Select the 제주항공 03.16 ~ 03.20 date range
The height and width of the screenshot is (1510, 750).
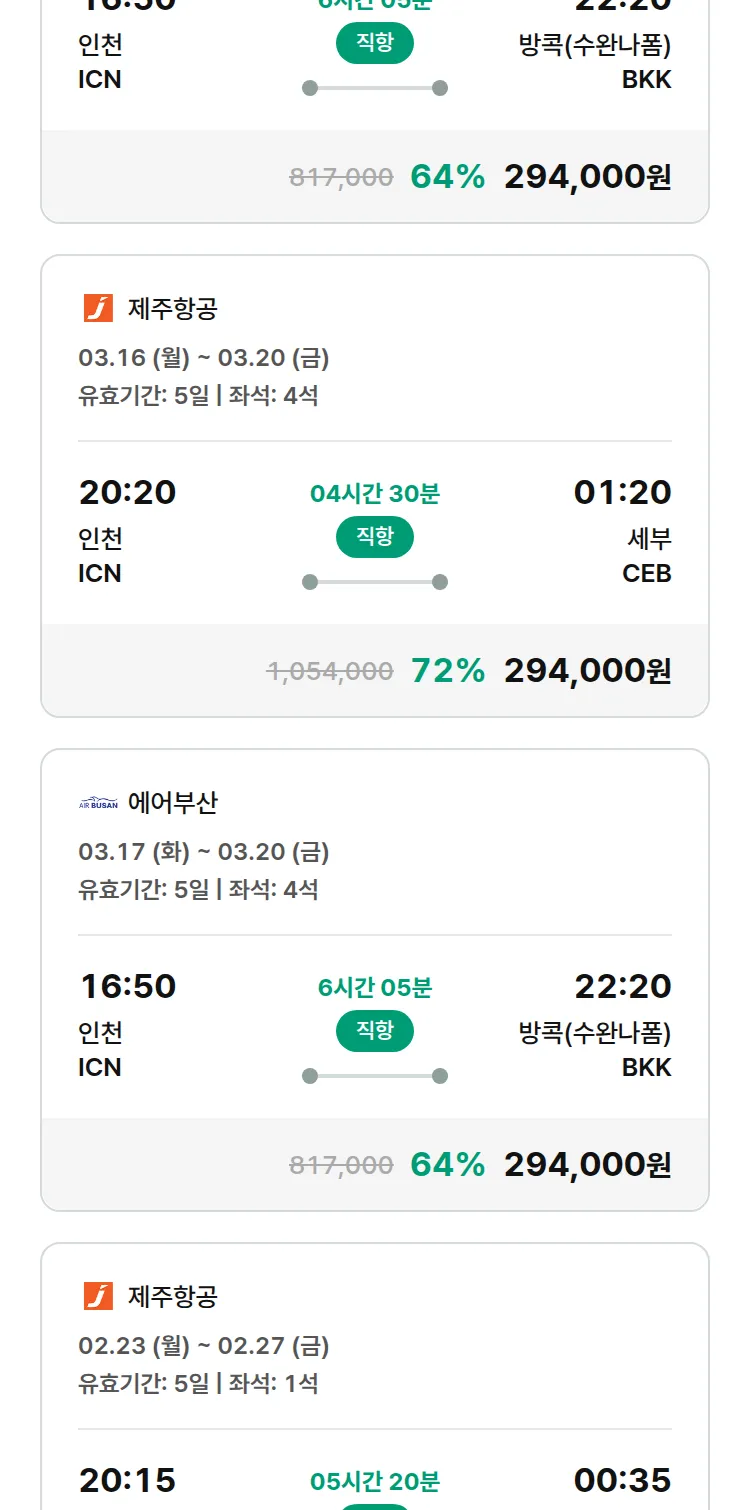point(204,358)
